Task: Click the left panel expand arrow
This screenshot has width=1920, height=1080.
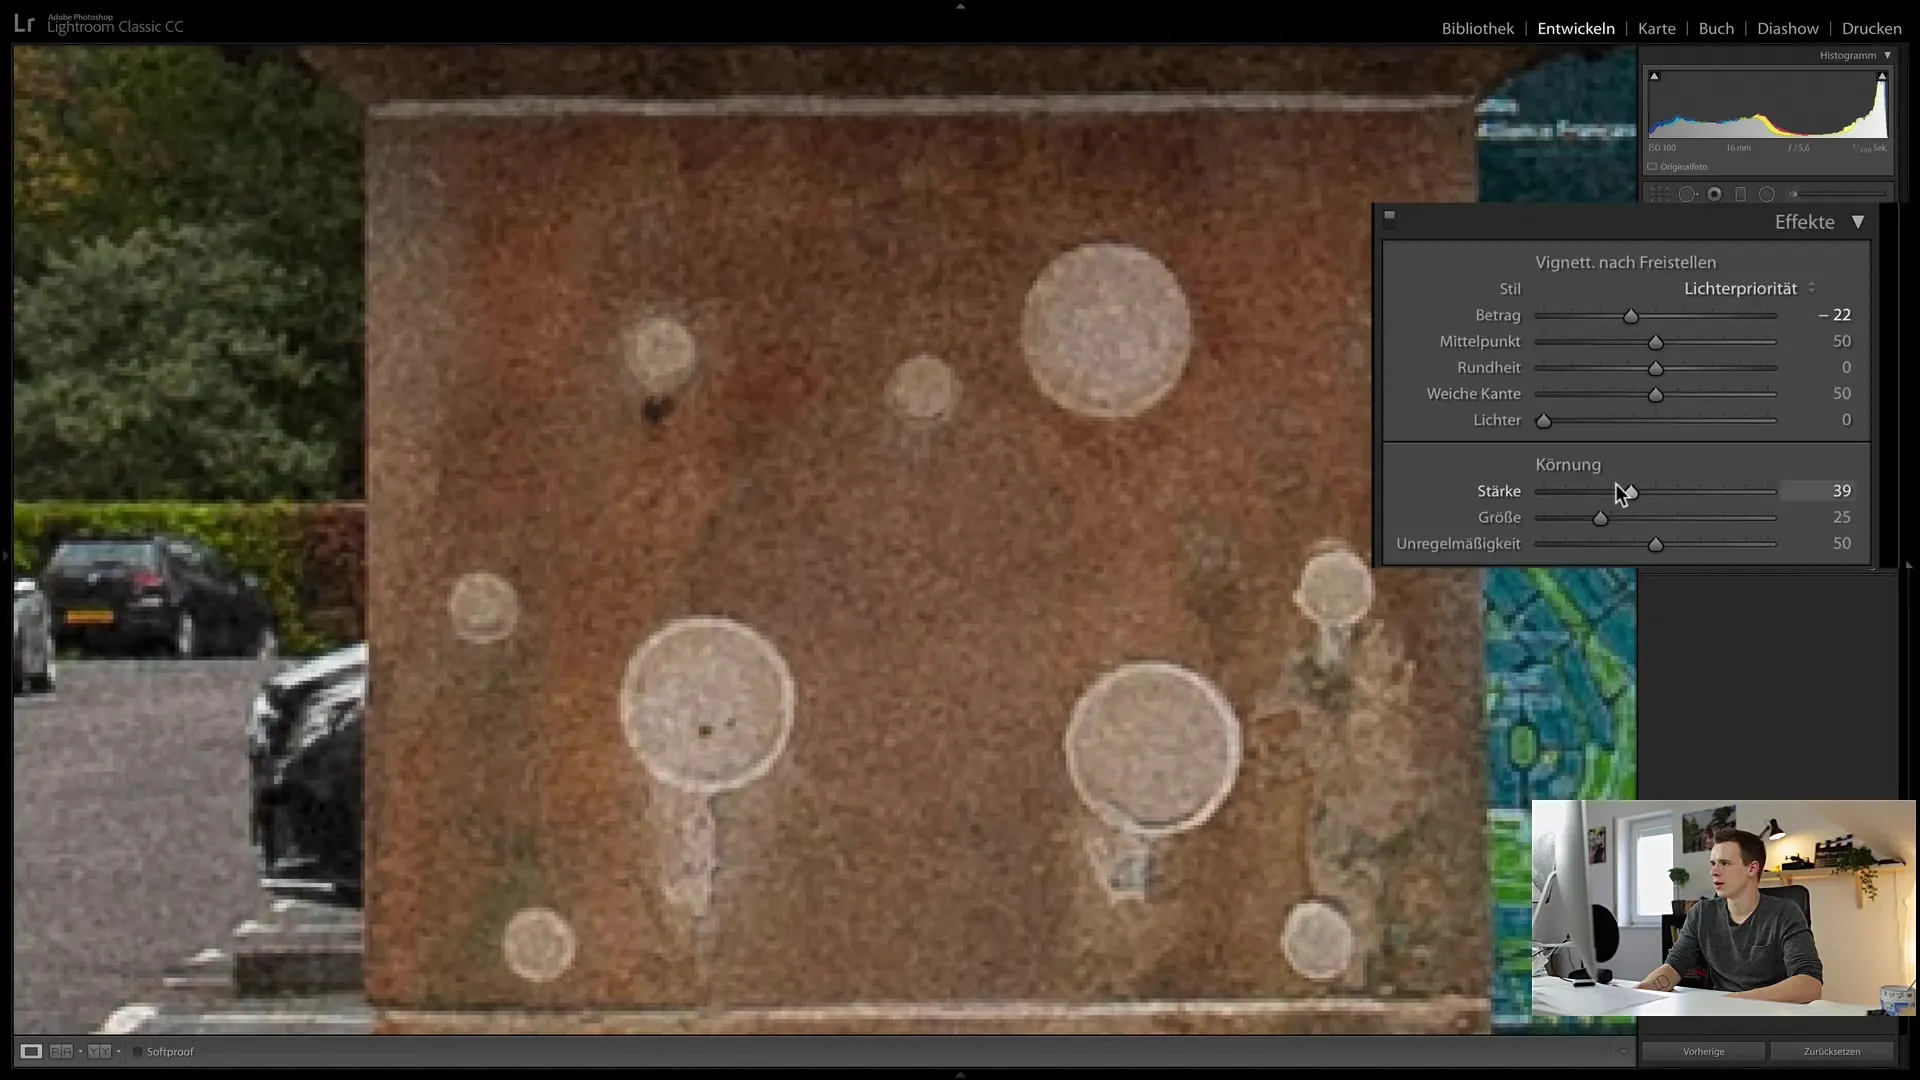Action: coord(5,555)
